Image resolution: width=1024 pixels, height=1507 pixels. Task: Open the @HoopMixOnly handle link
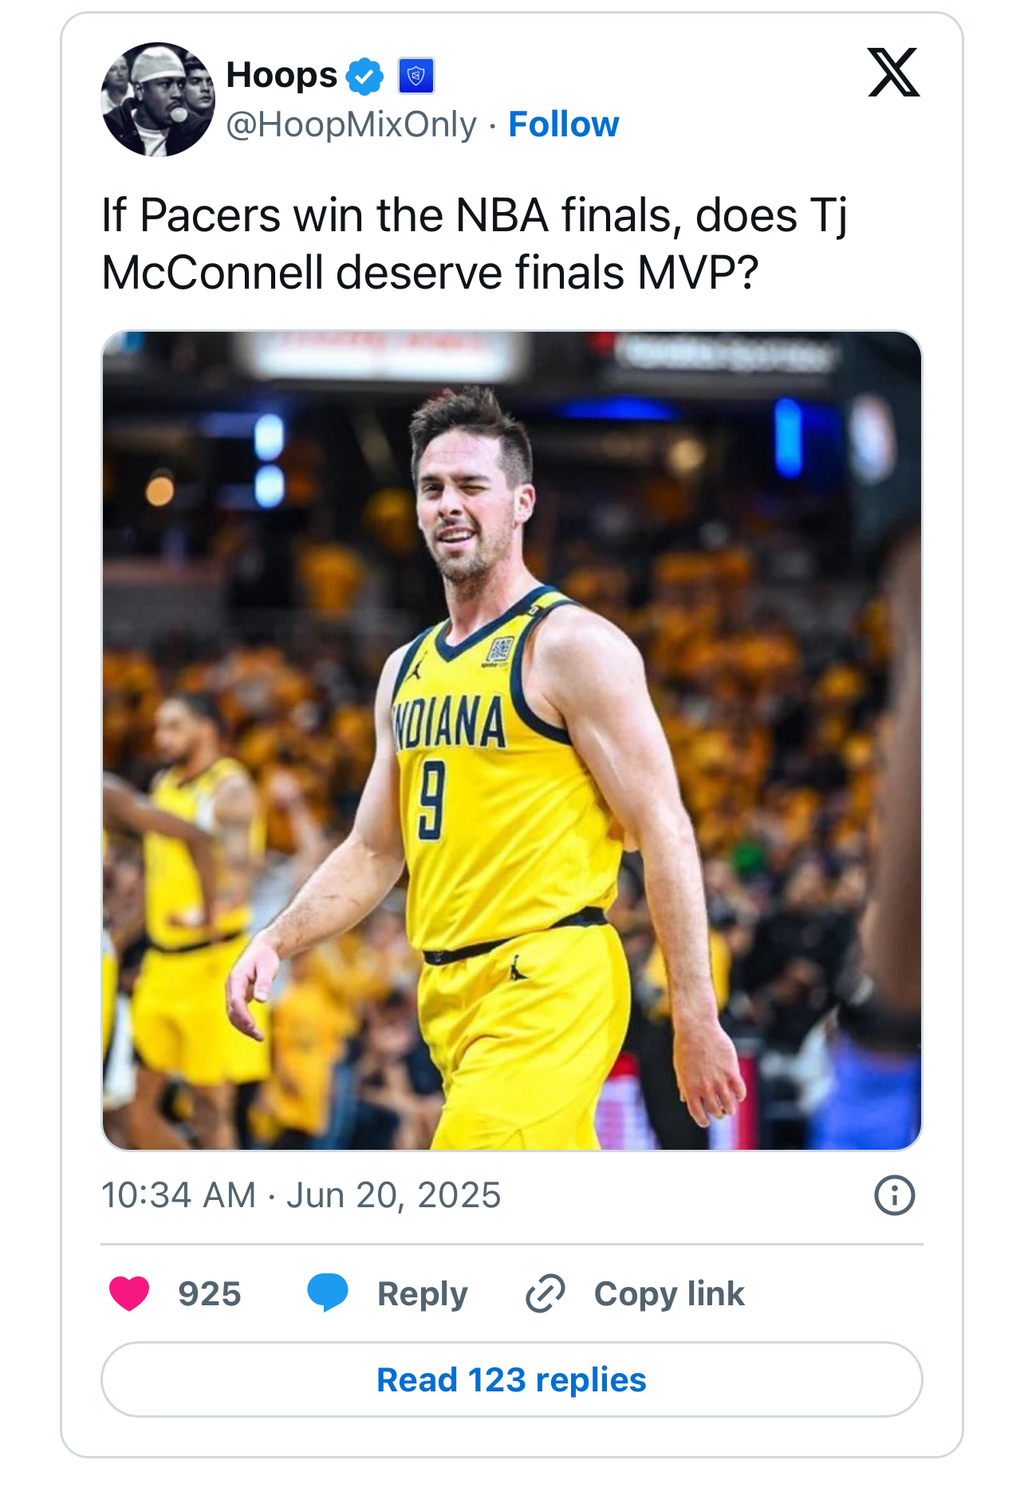(x=351, y=125)
